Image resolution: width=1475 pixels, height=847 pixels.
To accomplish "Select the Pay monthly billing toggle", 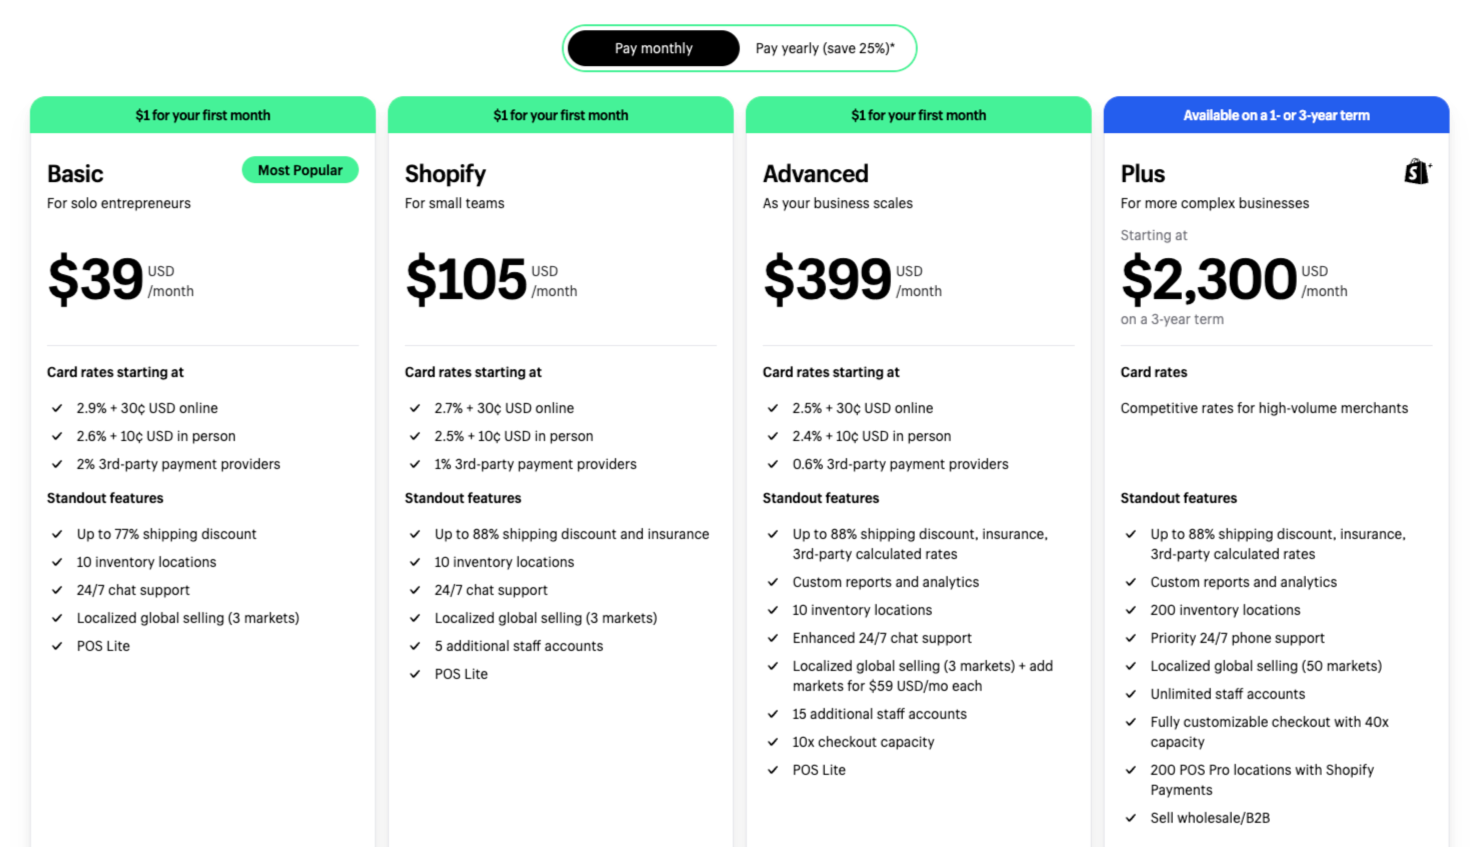I will click(x=653, y=48).
